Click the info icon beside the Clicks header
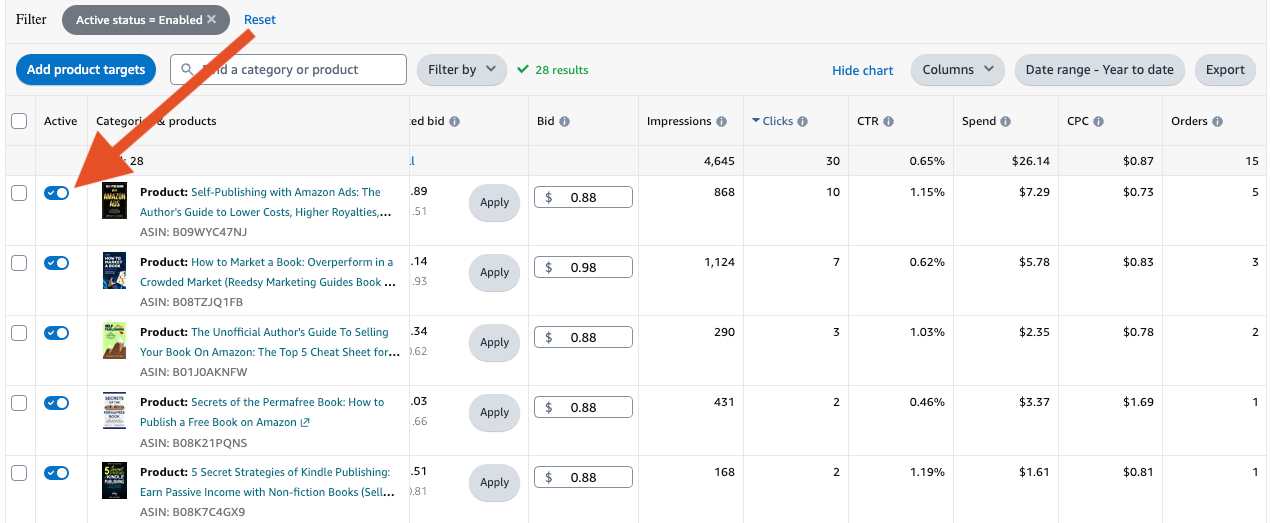Screen dimensions: 1270x523 coord(803,122)
